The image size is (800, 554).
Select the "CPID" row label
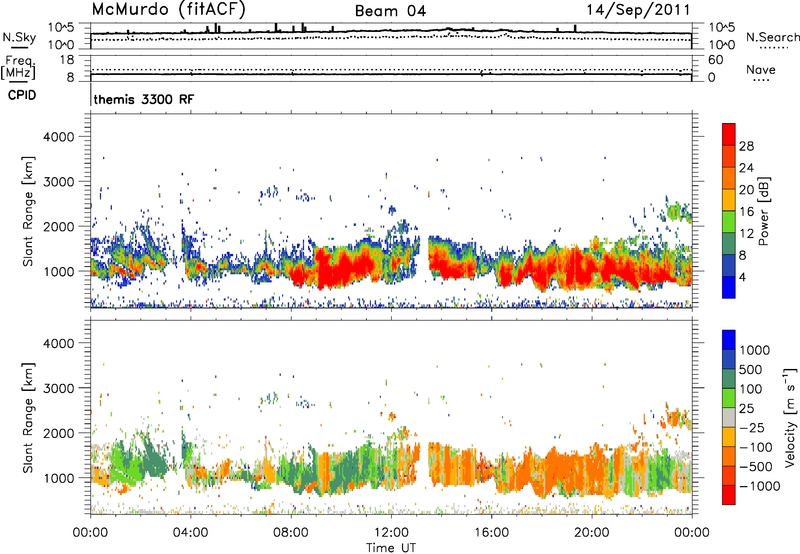pyautogui.click(x=22, y=95)
